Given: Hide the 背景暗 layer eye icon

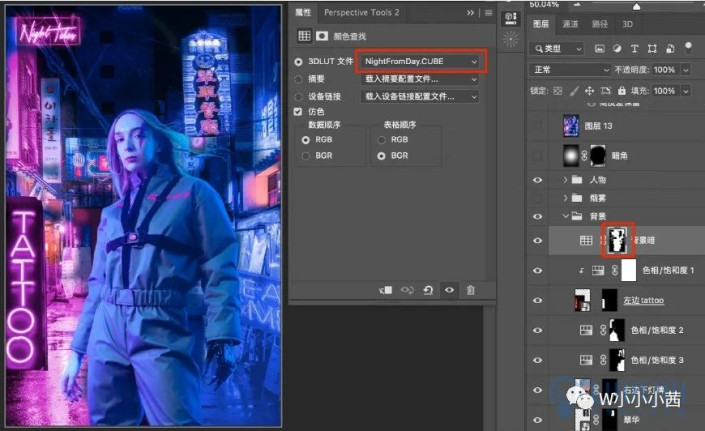Looking at the screenshot, I should (x=537, y=240).
